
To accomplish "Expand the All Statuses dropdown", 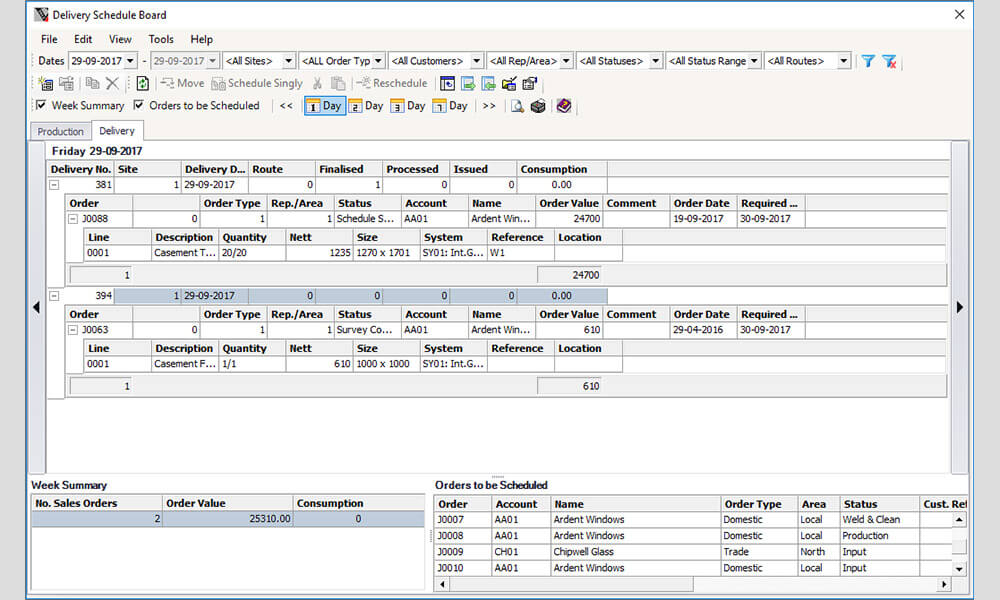I will (x=655, y=61).
